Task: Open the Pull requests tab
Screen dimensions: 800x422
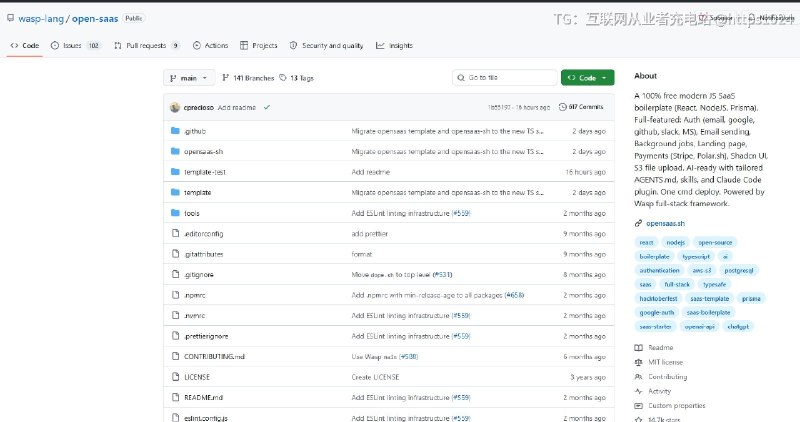Action: 146,45
